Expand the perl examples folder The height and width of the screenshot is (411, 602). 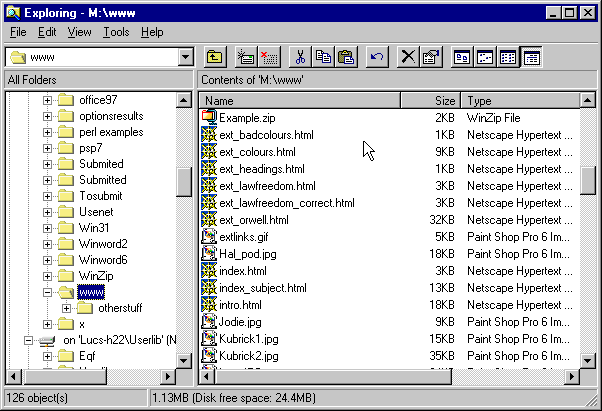coord(47,132)
